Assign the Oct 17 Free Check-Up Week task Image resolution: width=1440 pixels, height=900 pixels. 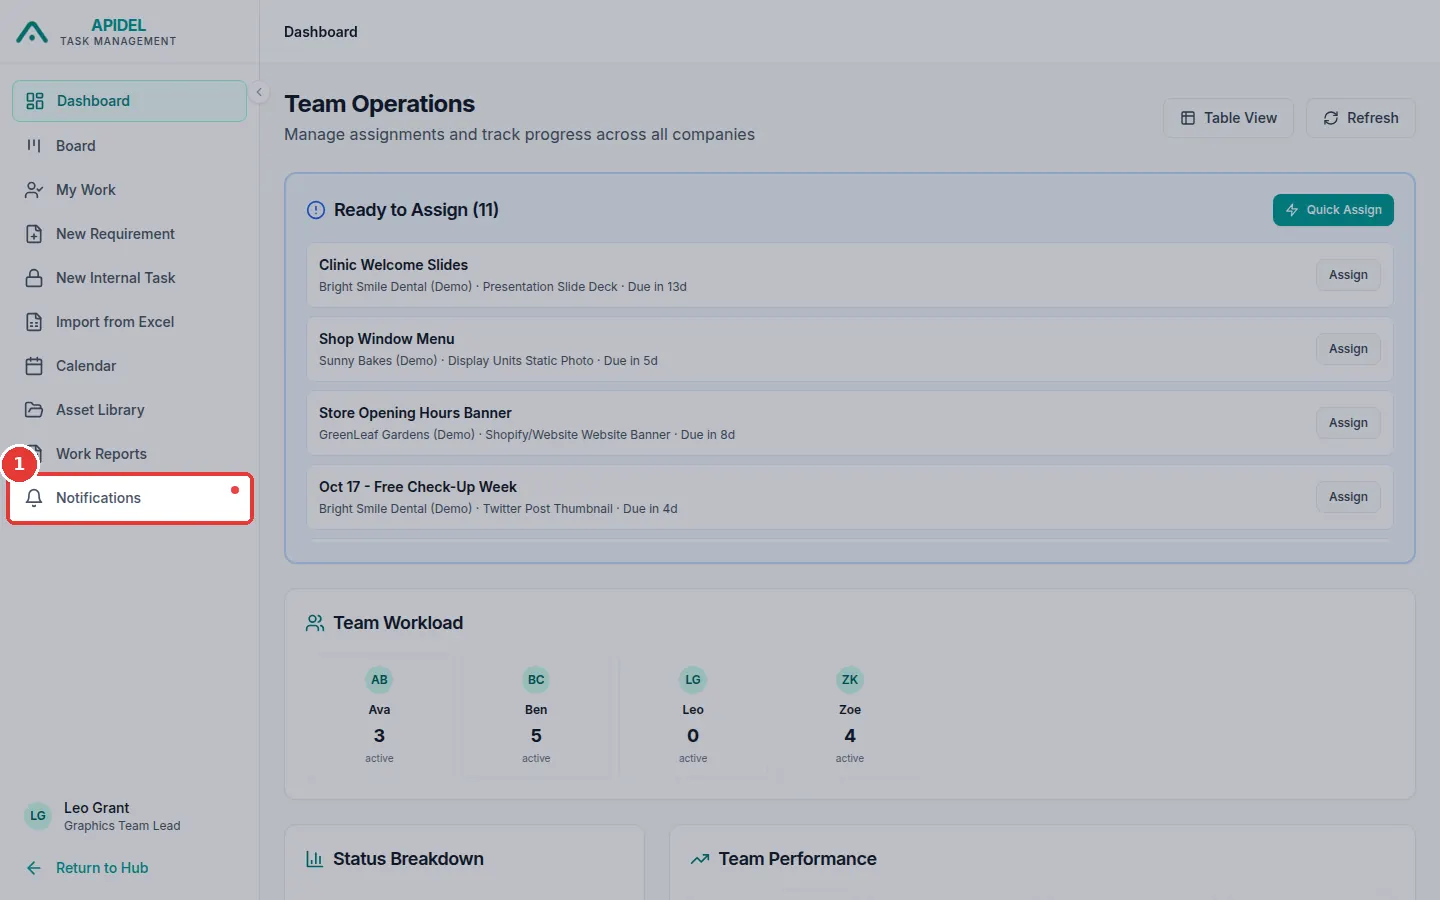[1348, 497]
